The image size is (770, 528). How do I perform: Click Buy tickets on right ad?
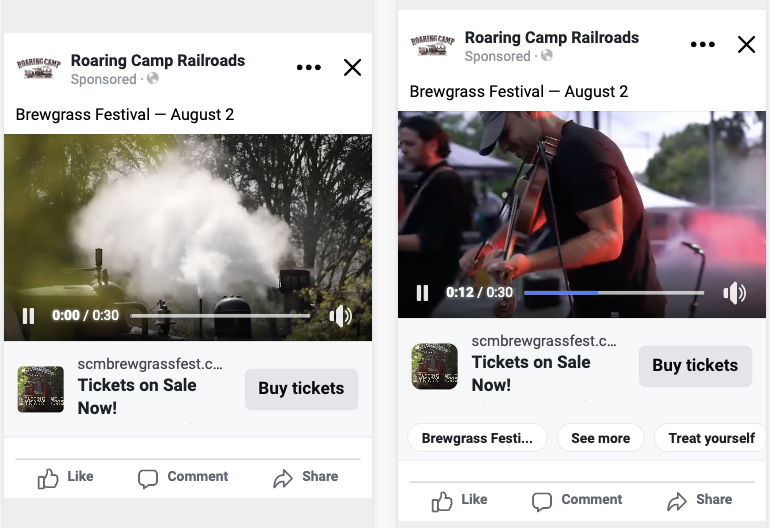695,365
